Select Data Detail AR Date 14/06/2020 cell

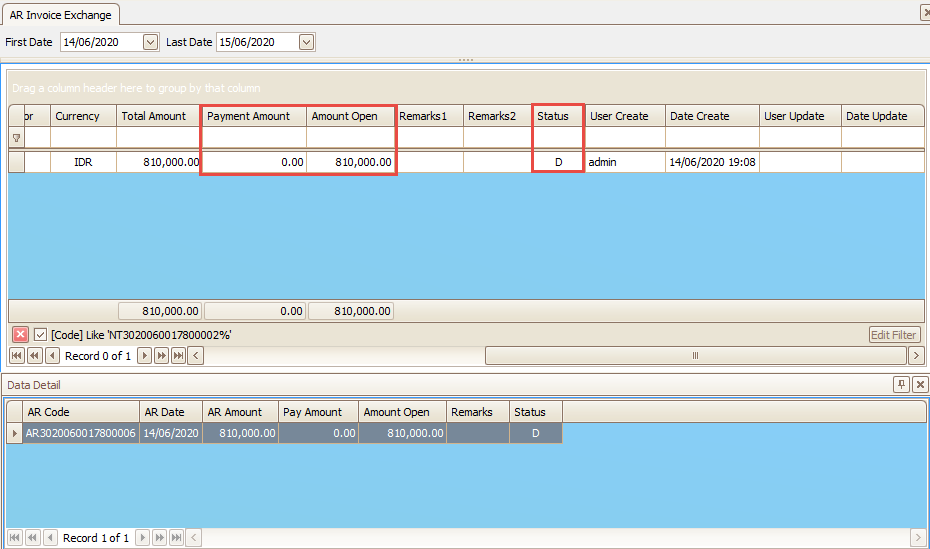[x=171, y=433]
